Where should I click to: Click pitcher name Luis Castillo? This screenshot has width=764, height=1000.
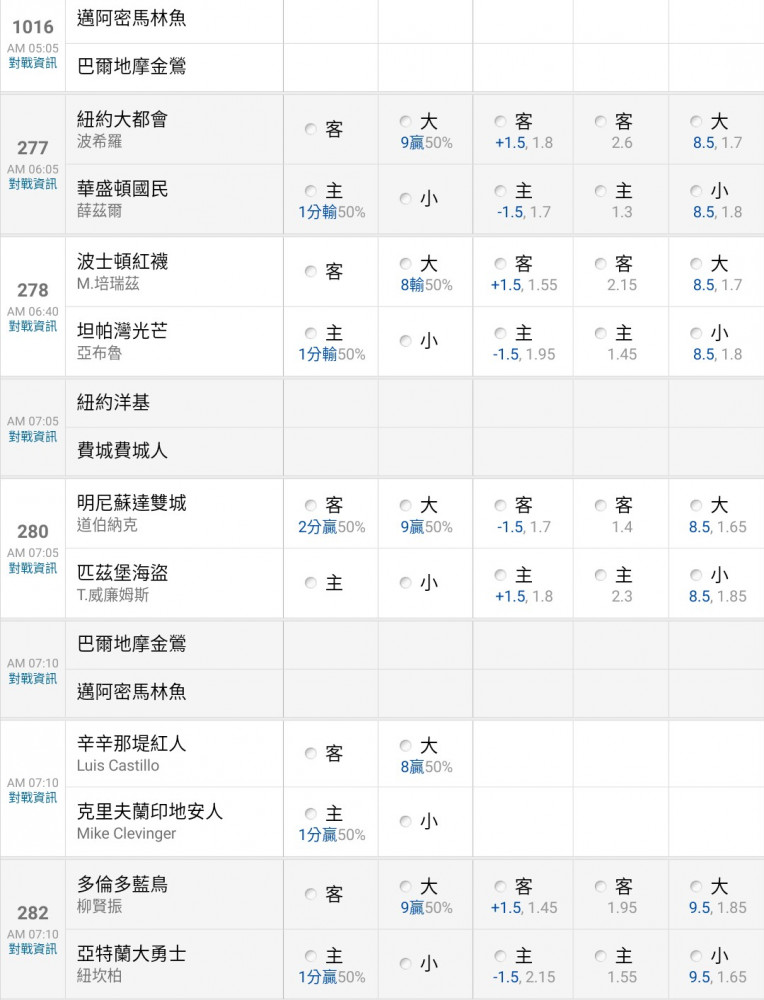coord(118,765)
